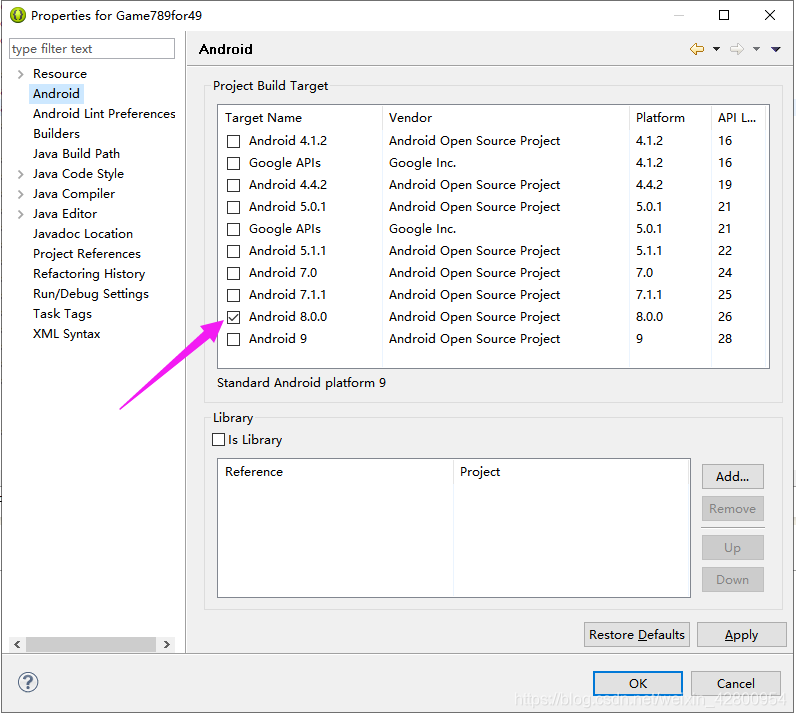Check the Android 4.4.2 target
796x718 pixels.
coord(234,185)
